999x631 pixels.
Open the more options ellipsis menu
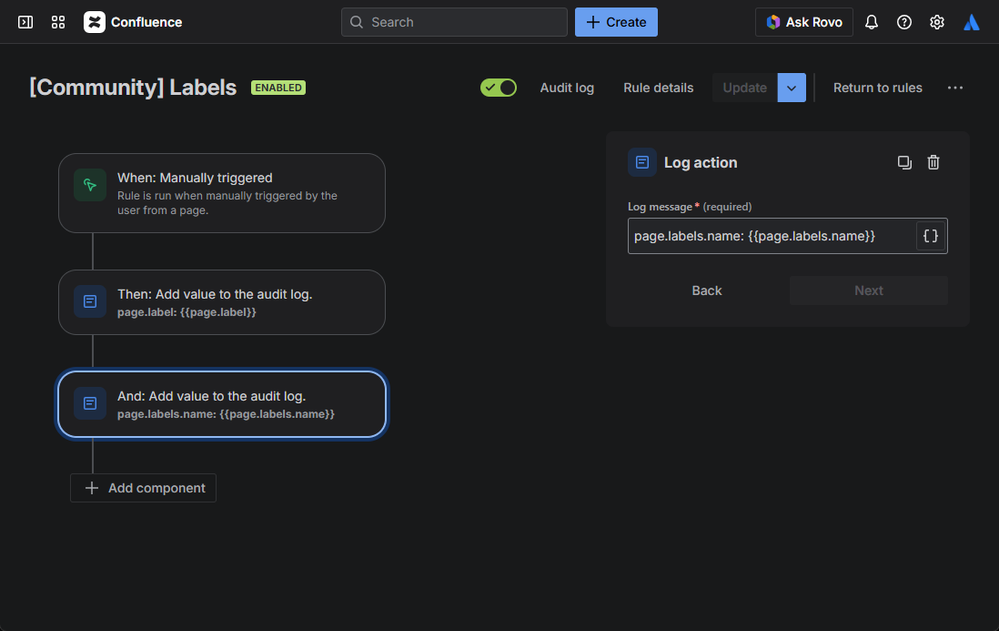(x=955, y=88)
